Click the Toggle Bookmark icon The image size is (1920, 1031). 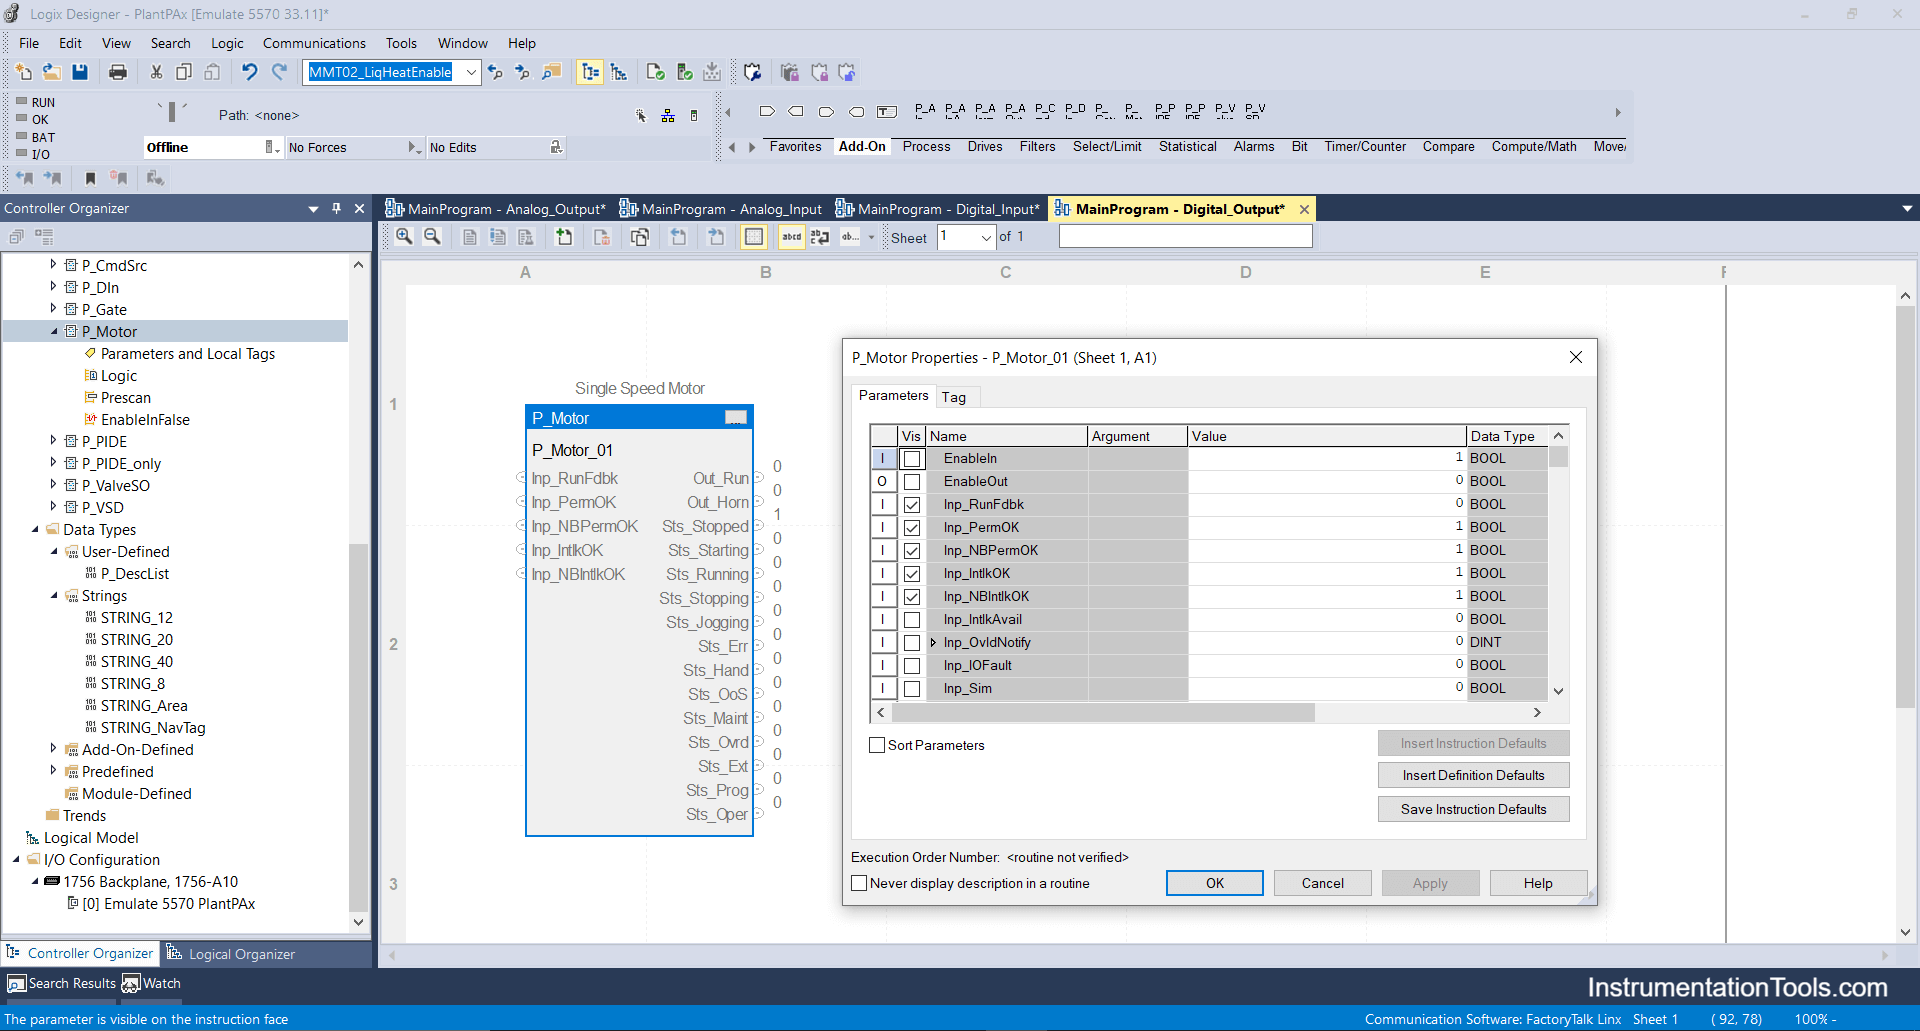(x=90, y=178)
